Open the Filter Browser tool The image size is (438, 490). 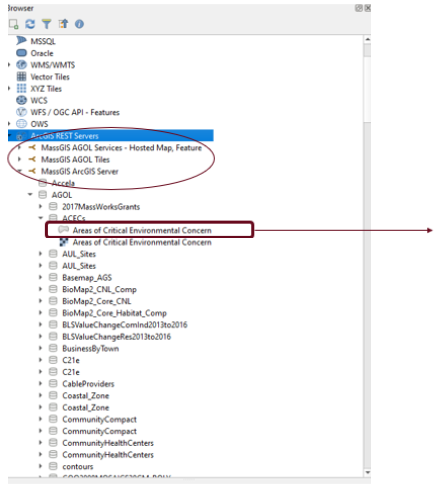[x=46, y=24]
